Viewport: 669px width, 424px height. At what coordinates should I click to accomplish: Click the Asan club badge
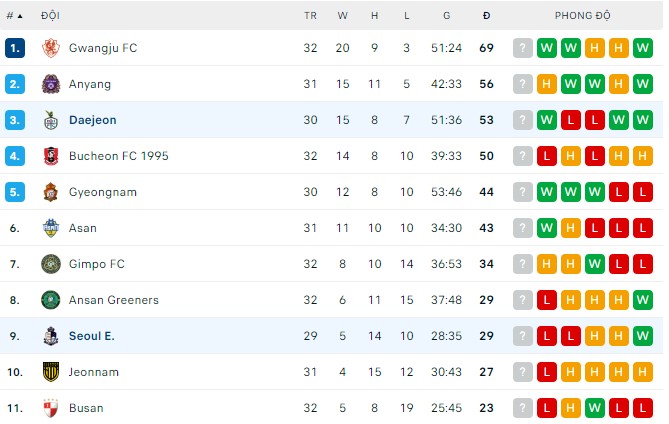[50, 228]
